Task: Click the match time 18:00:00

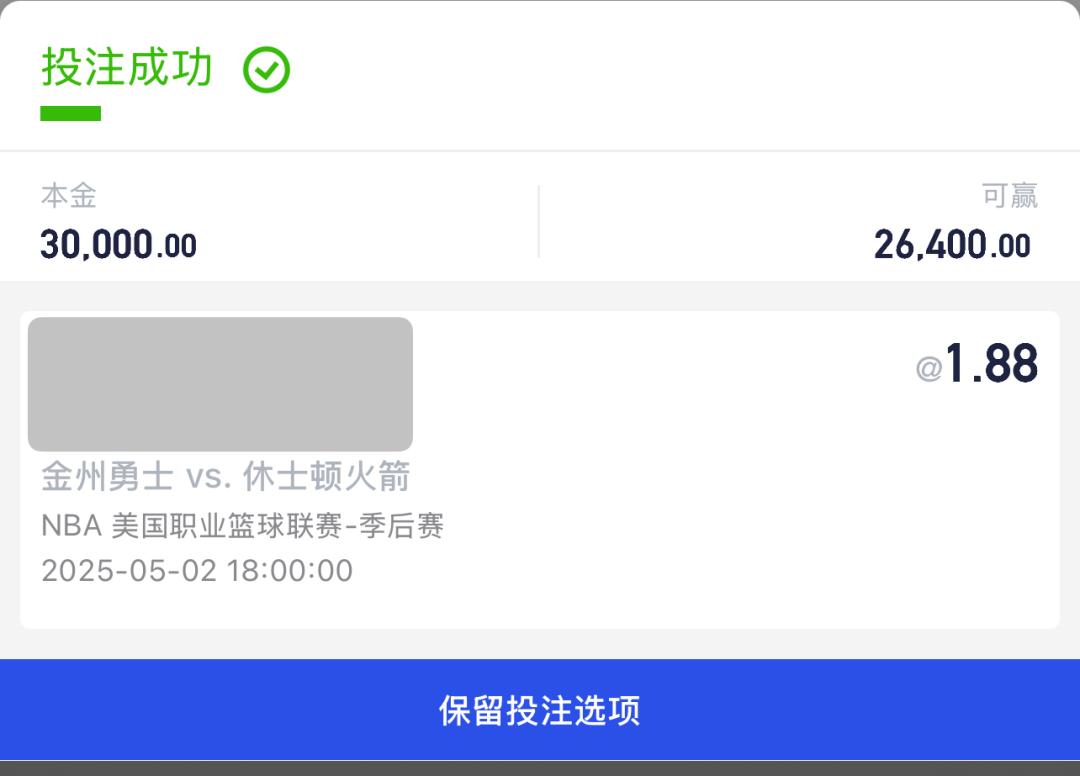Action: 290,571
